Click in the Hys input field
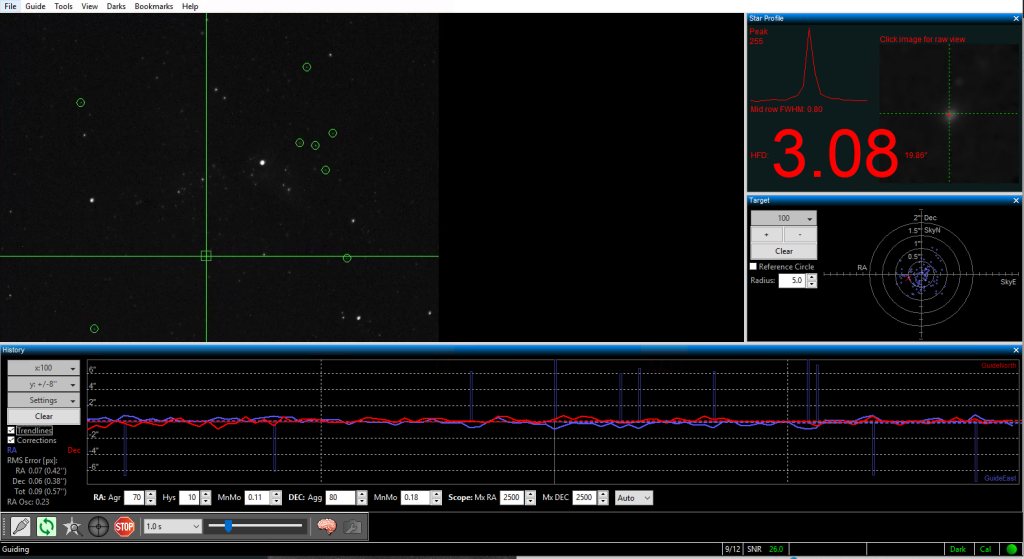The height and width of the screenshot is (559, 1024). [x=189, y=498]
